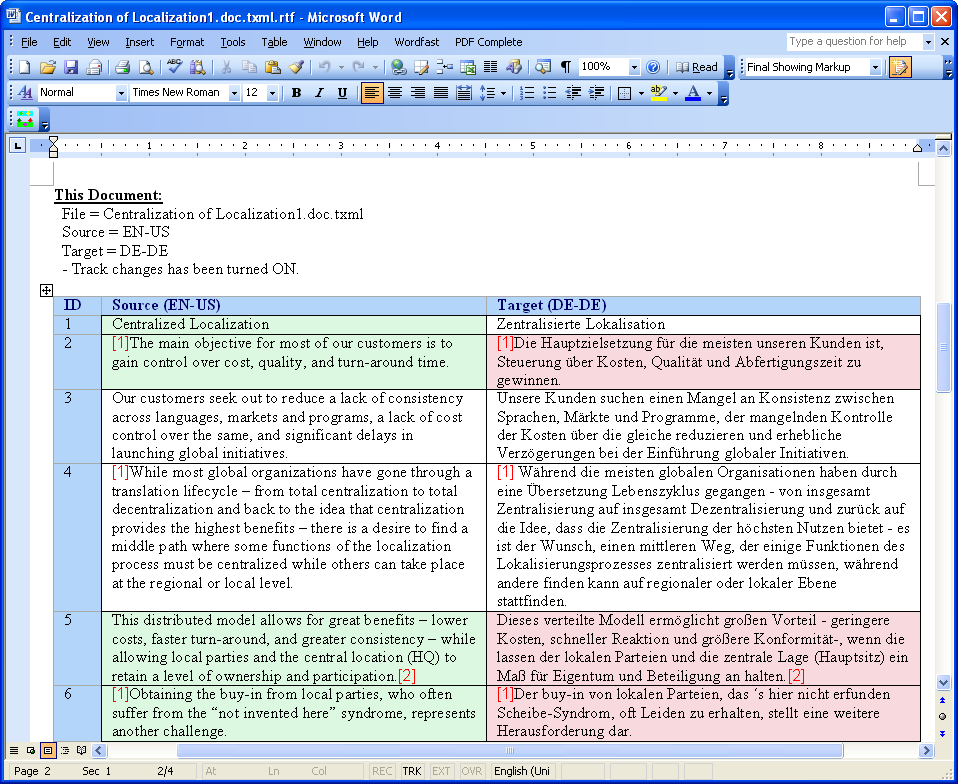Open the Format menu
The height and width of the screenshot is (784, 958).
coord(187,42)
